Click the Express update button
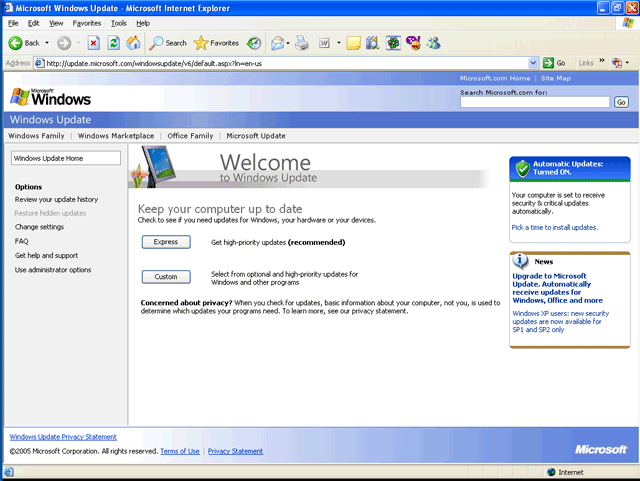Screen dimensions: 640x481 tap(166, 242)
